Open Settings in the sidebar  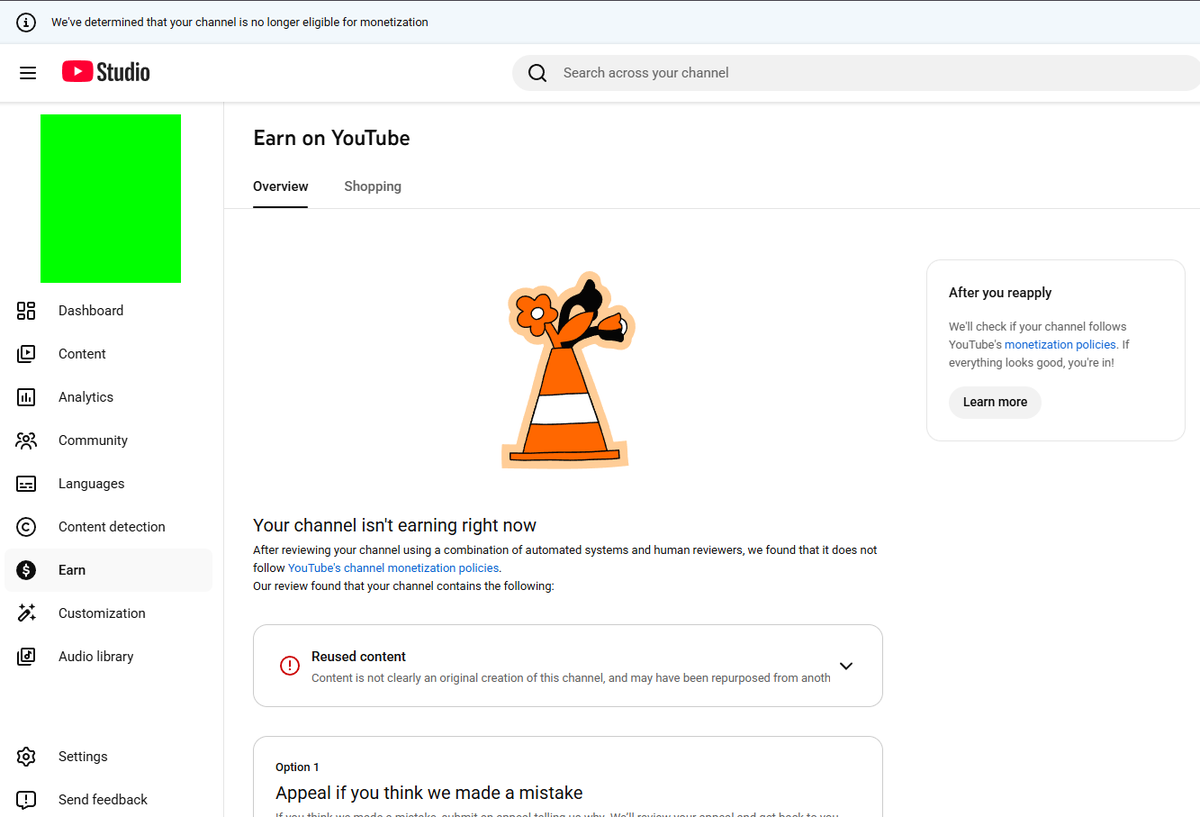point(108,757)
